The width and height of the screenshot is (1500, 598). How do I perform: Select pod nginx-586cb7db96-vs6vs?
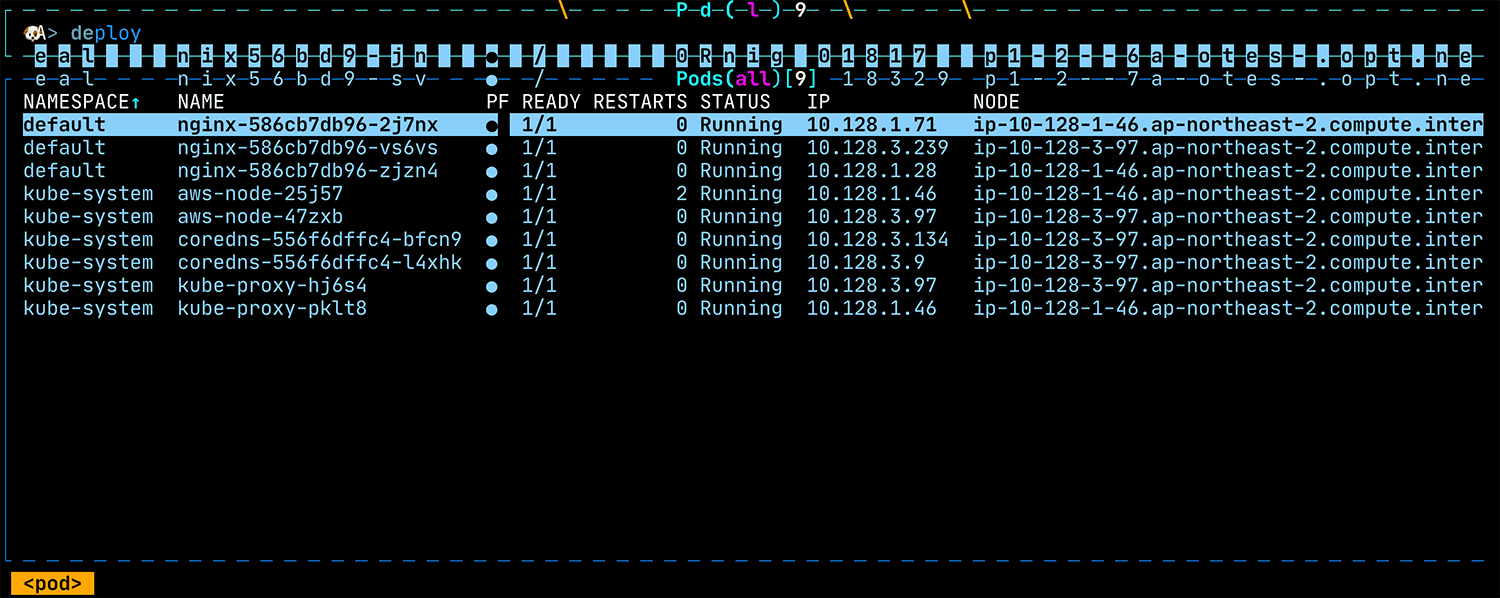point(307,148)
